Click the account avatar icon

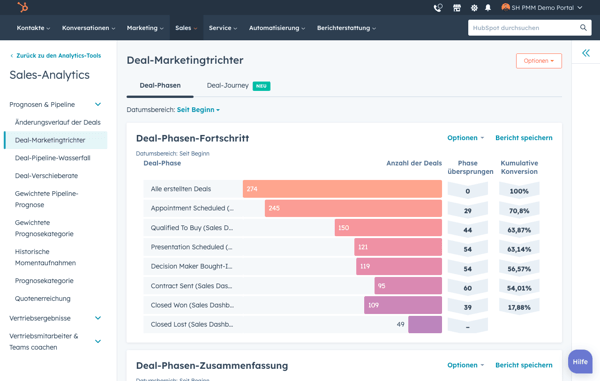pyautogui.click(x=505, y=7)
